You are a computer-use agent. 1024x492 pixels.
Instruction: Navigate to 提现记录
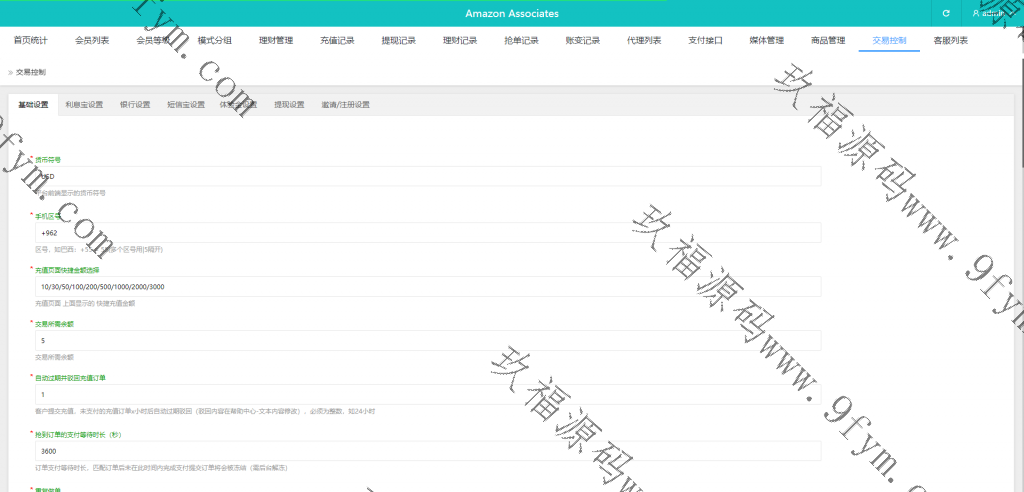[399, 41]
